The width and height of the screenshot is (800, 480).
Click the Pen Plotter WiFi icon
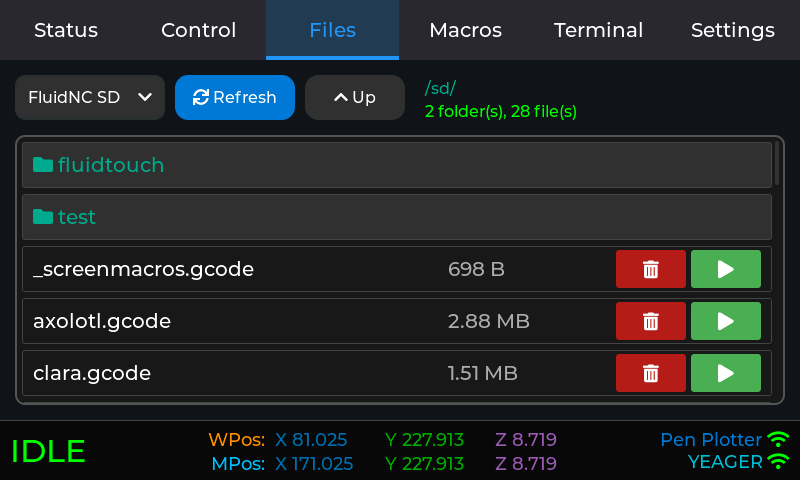click(x=778, y=439)
